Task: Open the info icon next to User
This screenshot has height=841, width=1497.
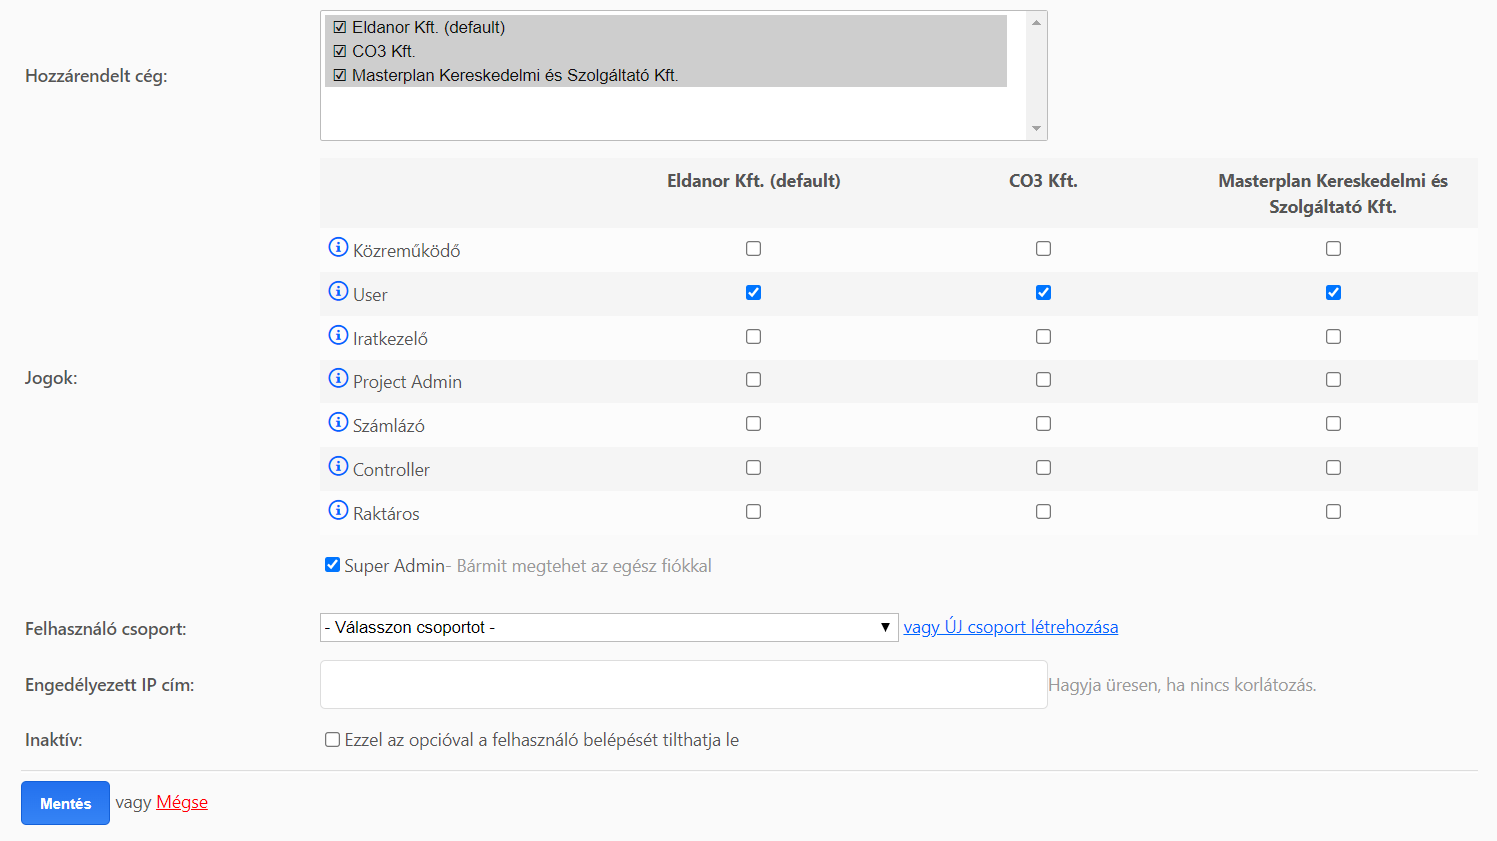Action: [338, 291]
